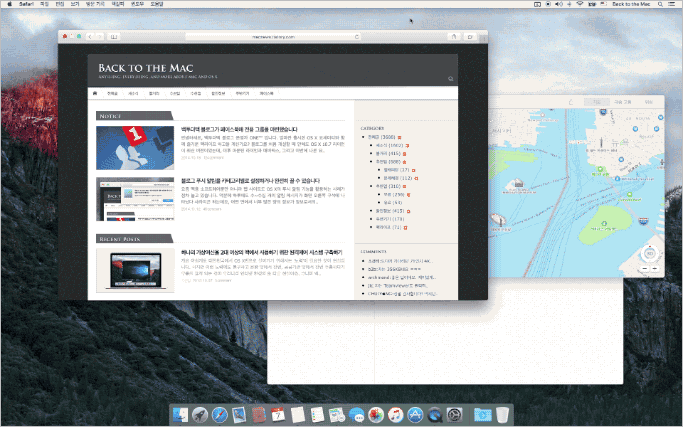The width and height of the screenshot is (683, 427).
Task: Select the Whitehall Terminal transit marker in Maps
Action: pos(617,179)
